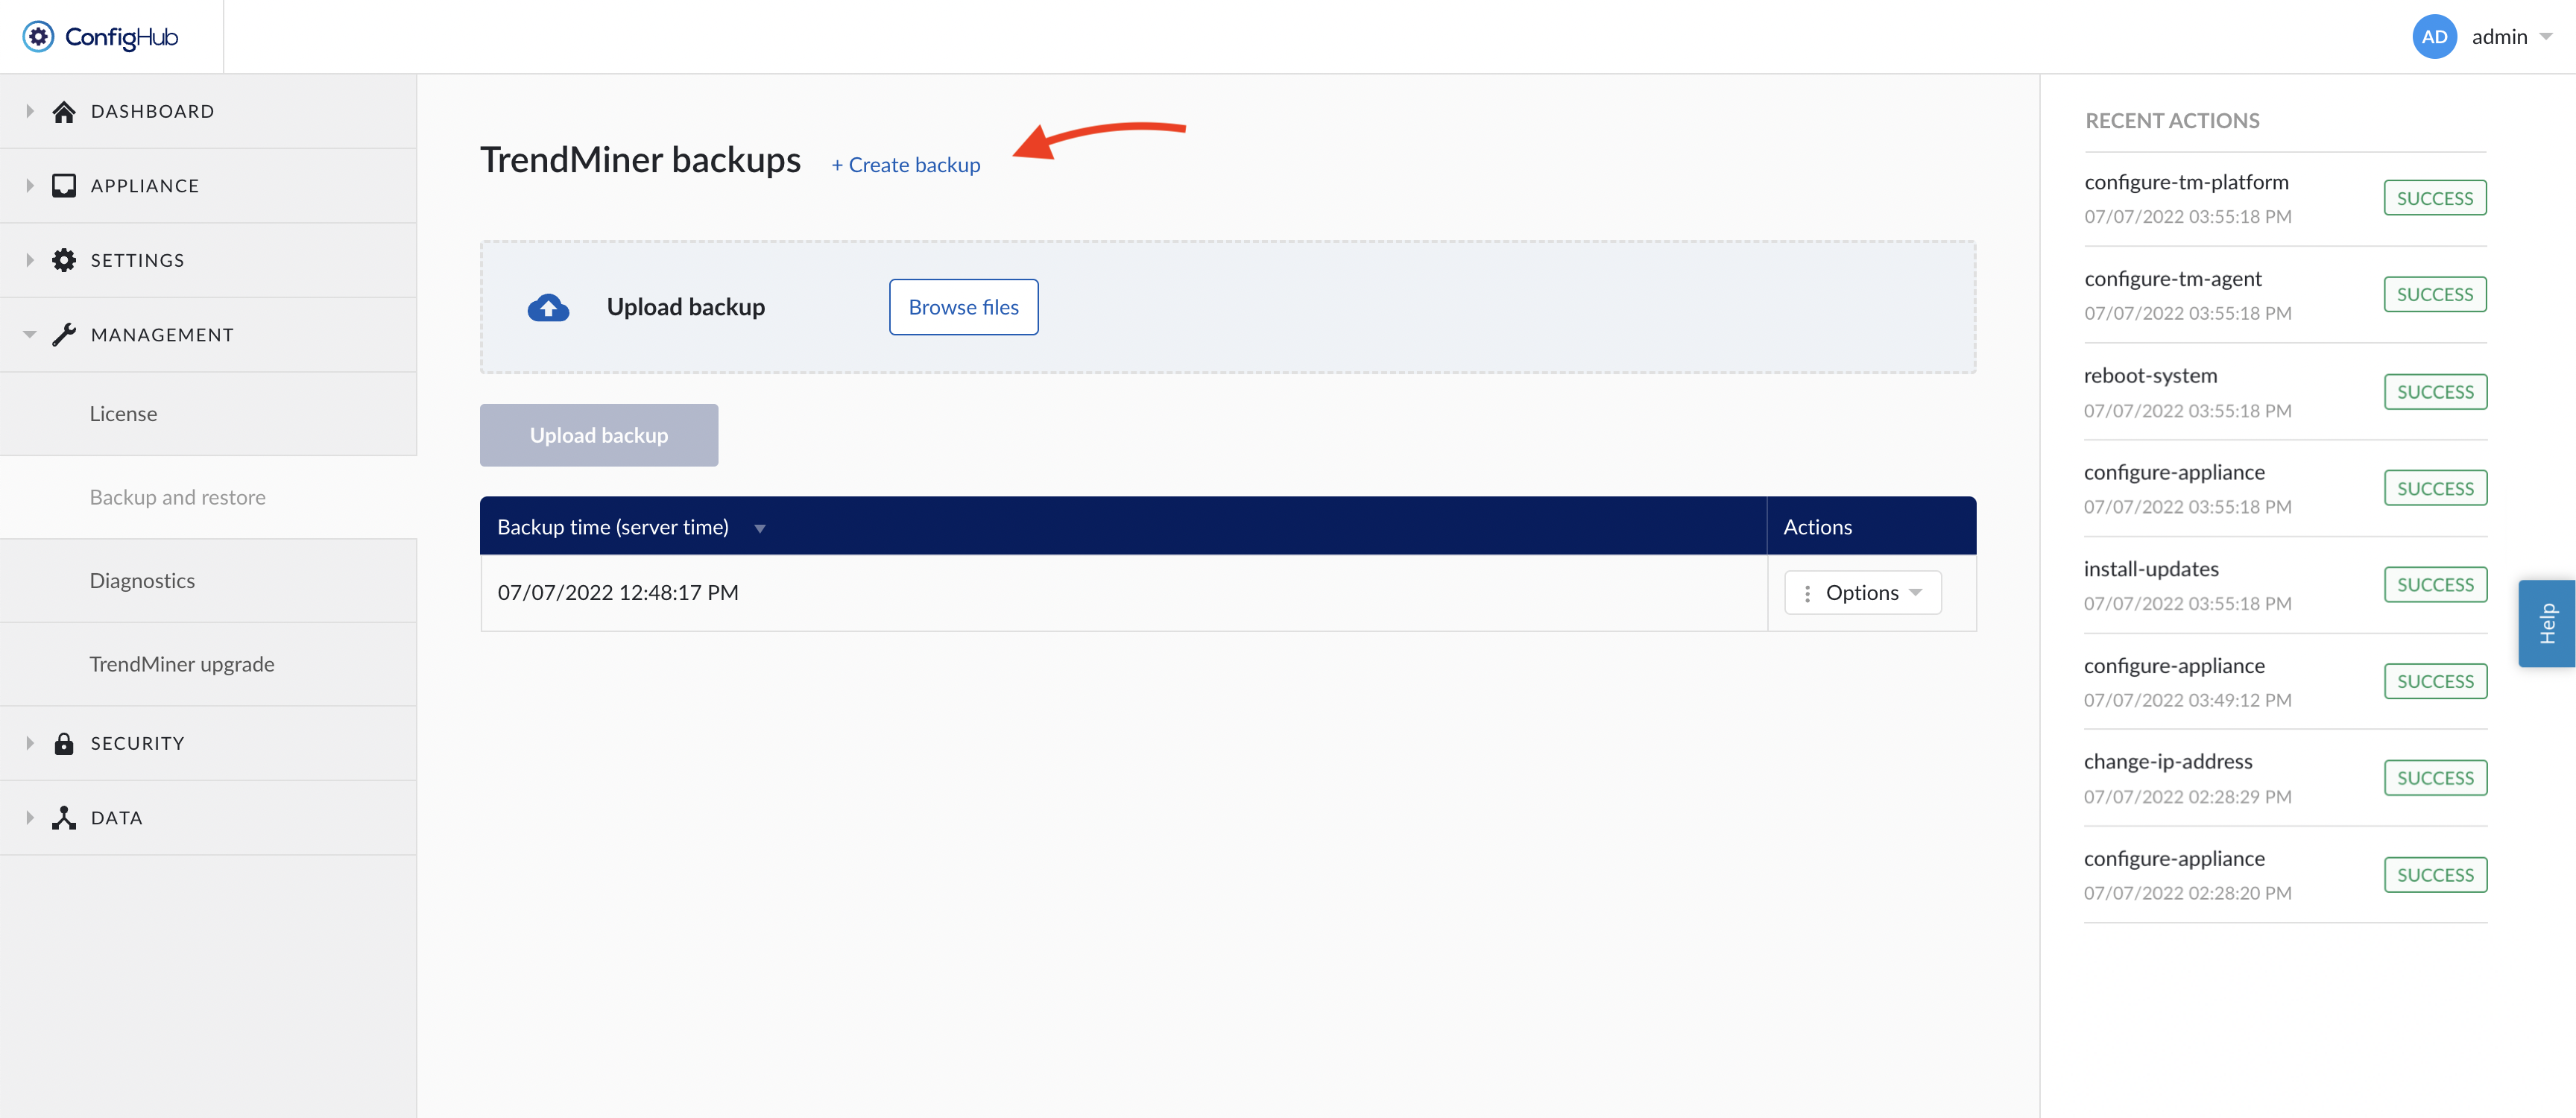2576x1118 pixels.
Task: Click SUCCESS badge for configure-tm-platform
Action: coord(2434,198)
